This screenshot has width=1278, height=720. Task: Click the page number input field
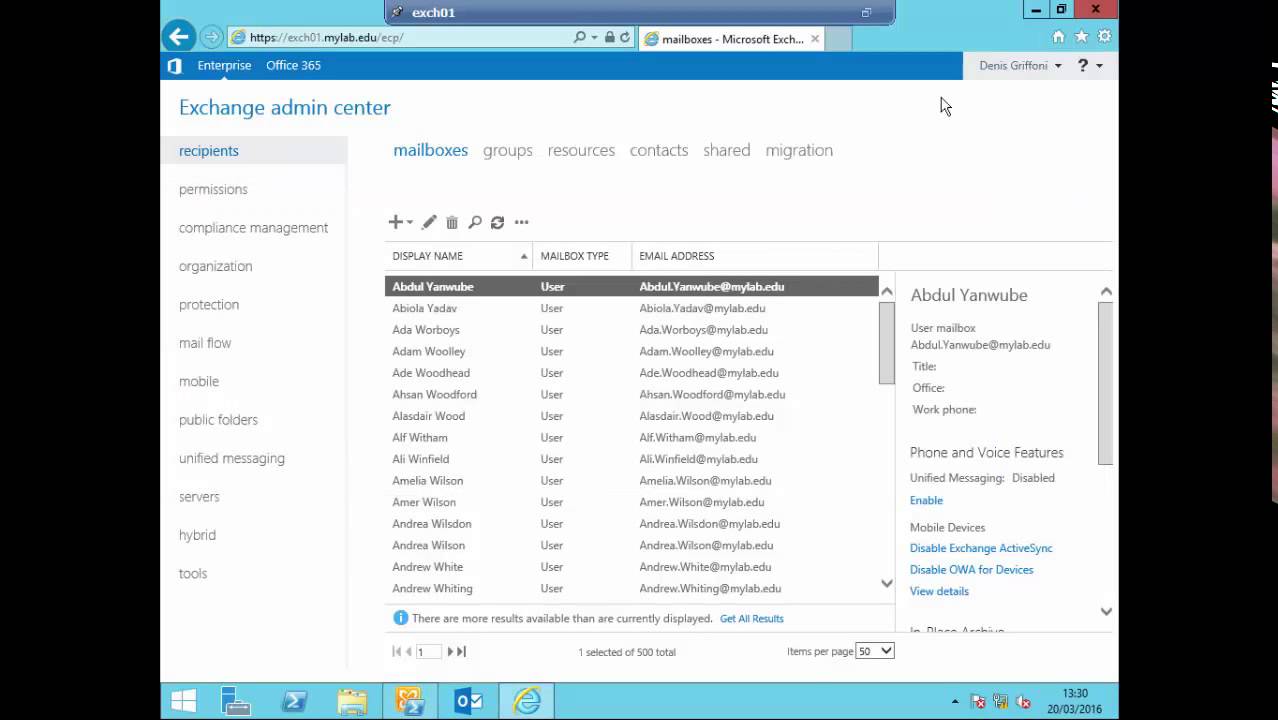point(429,651)
